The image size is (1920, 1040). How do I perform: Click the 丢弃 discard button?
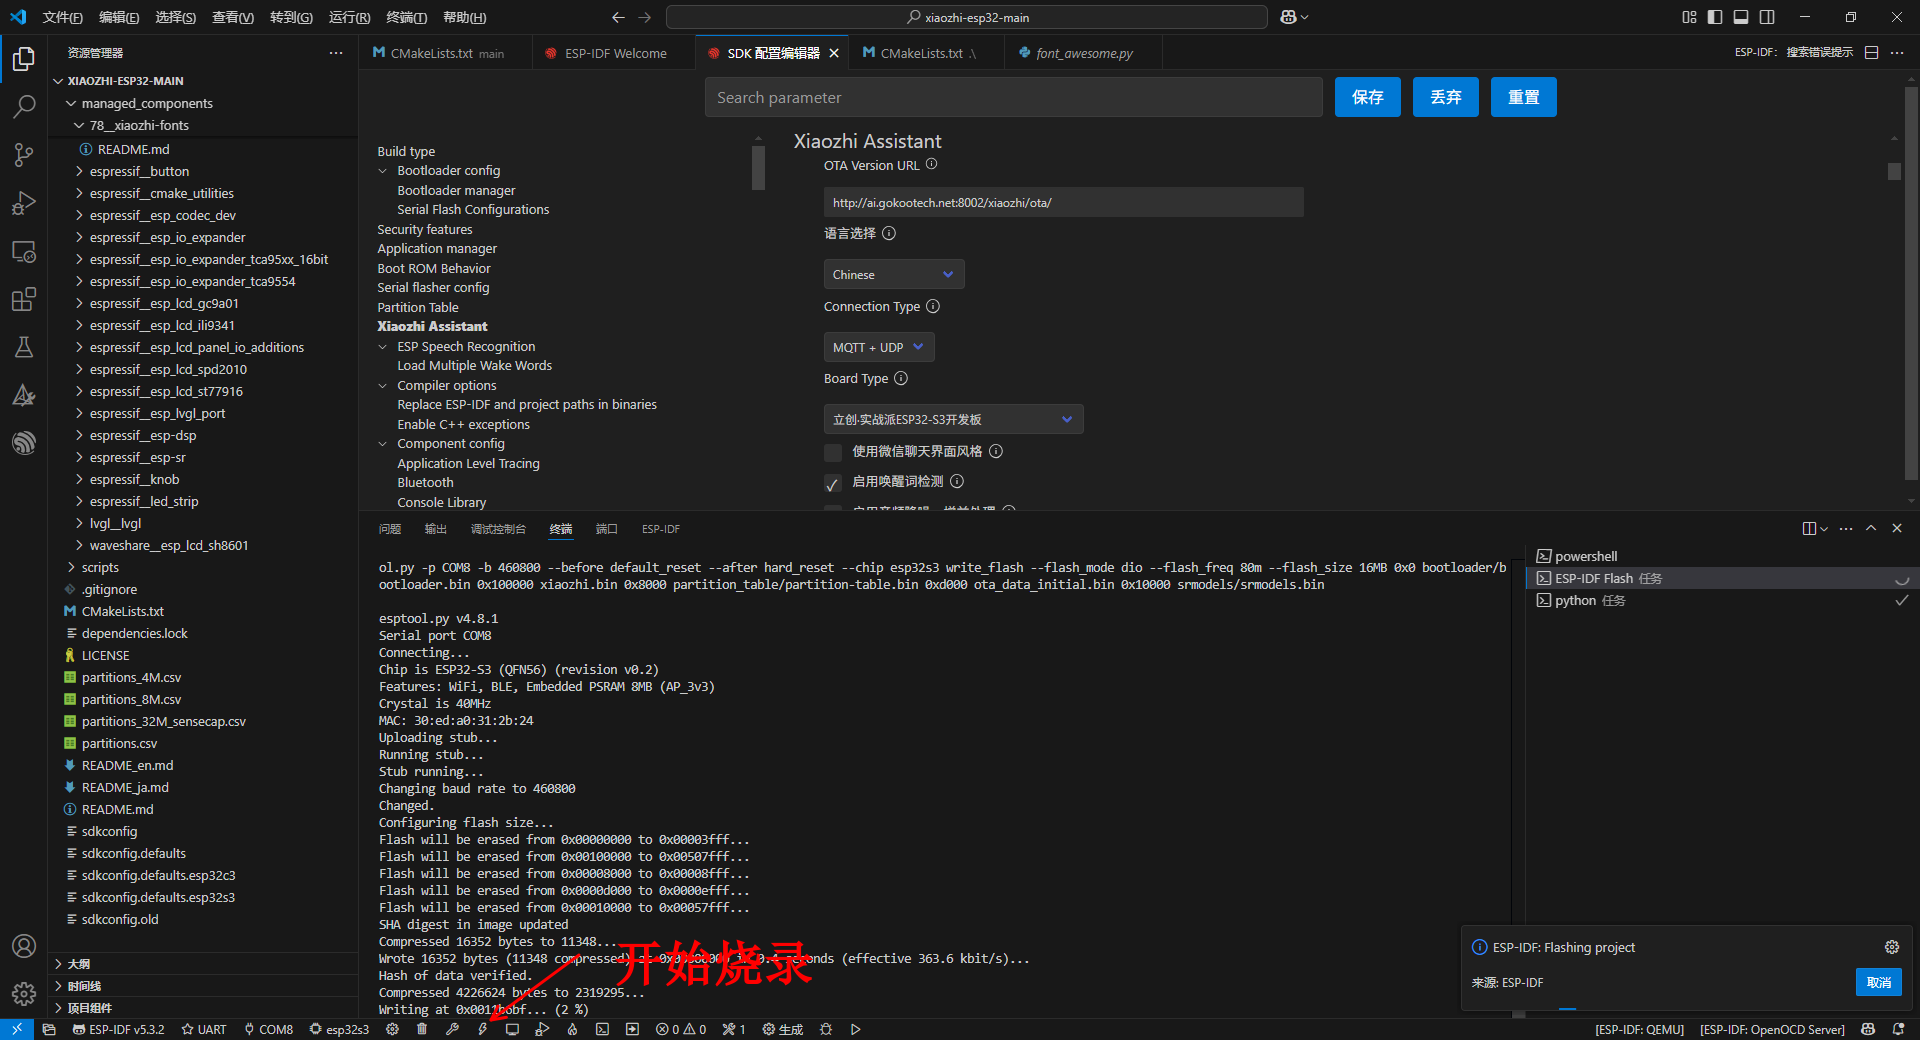(x=1446, y=97)
